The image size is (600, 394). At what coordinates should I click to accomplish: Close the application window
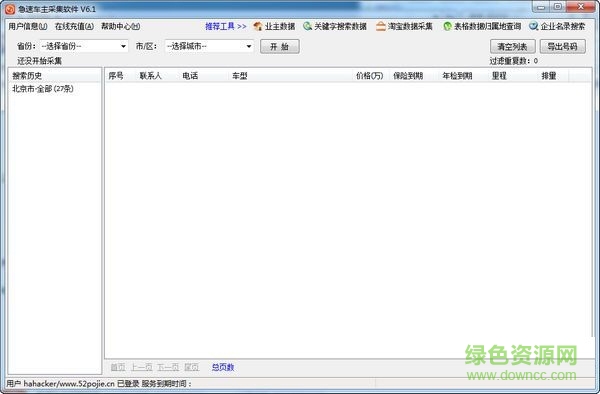[581, 7]
